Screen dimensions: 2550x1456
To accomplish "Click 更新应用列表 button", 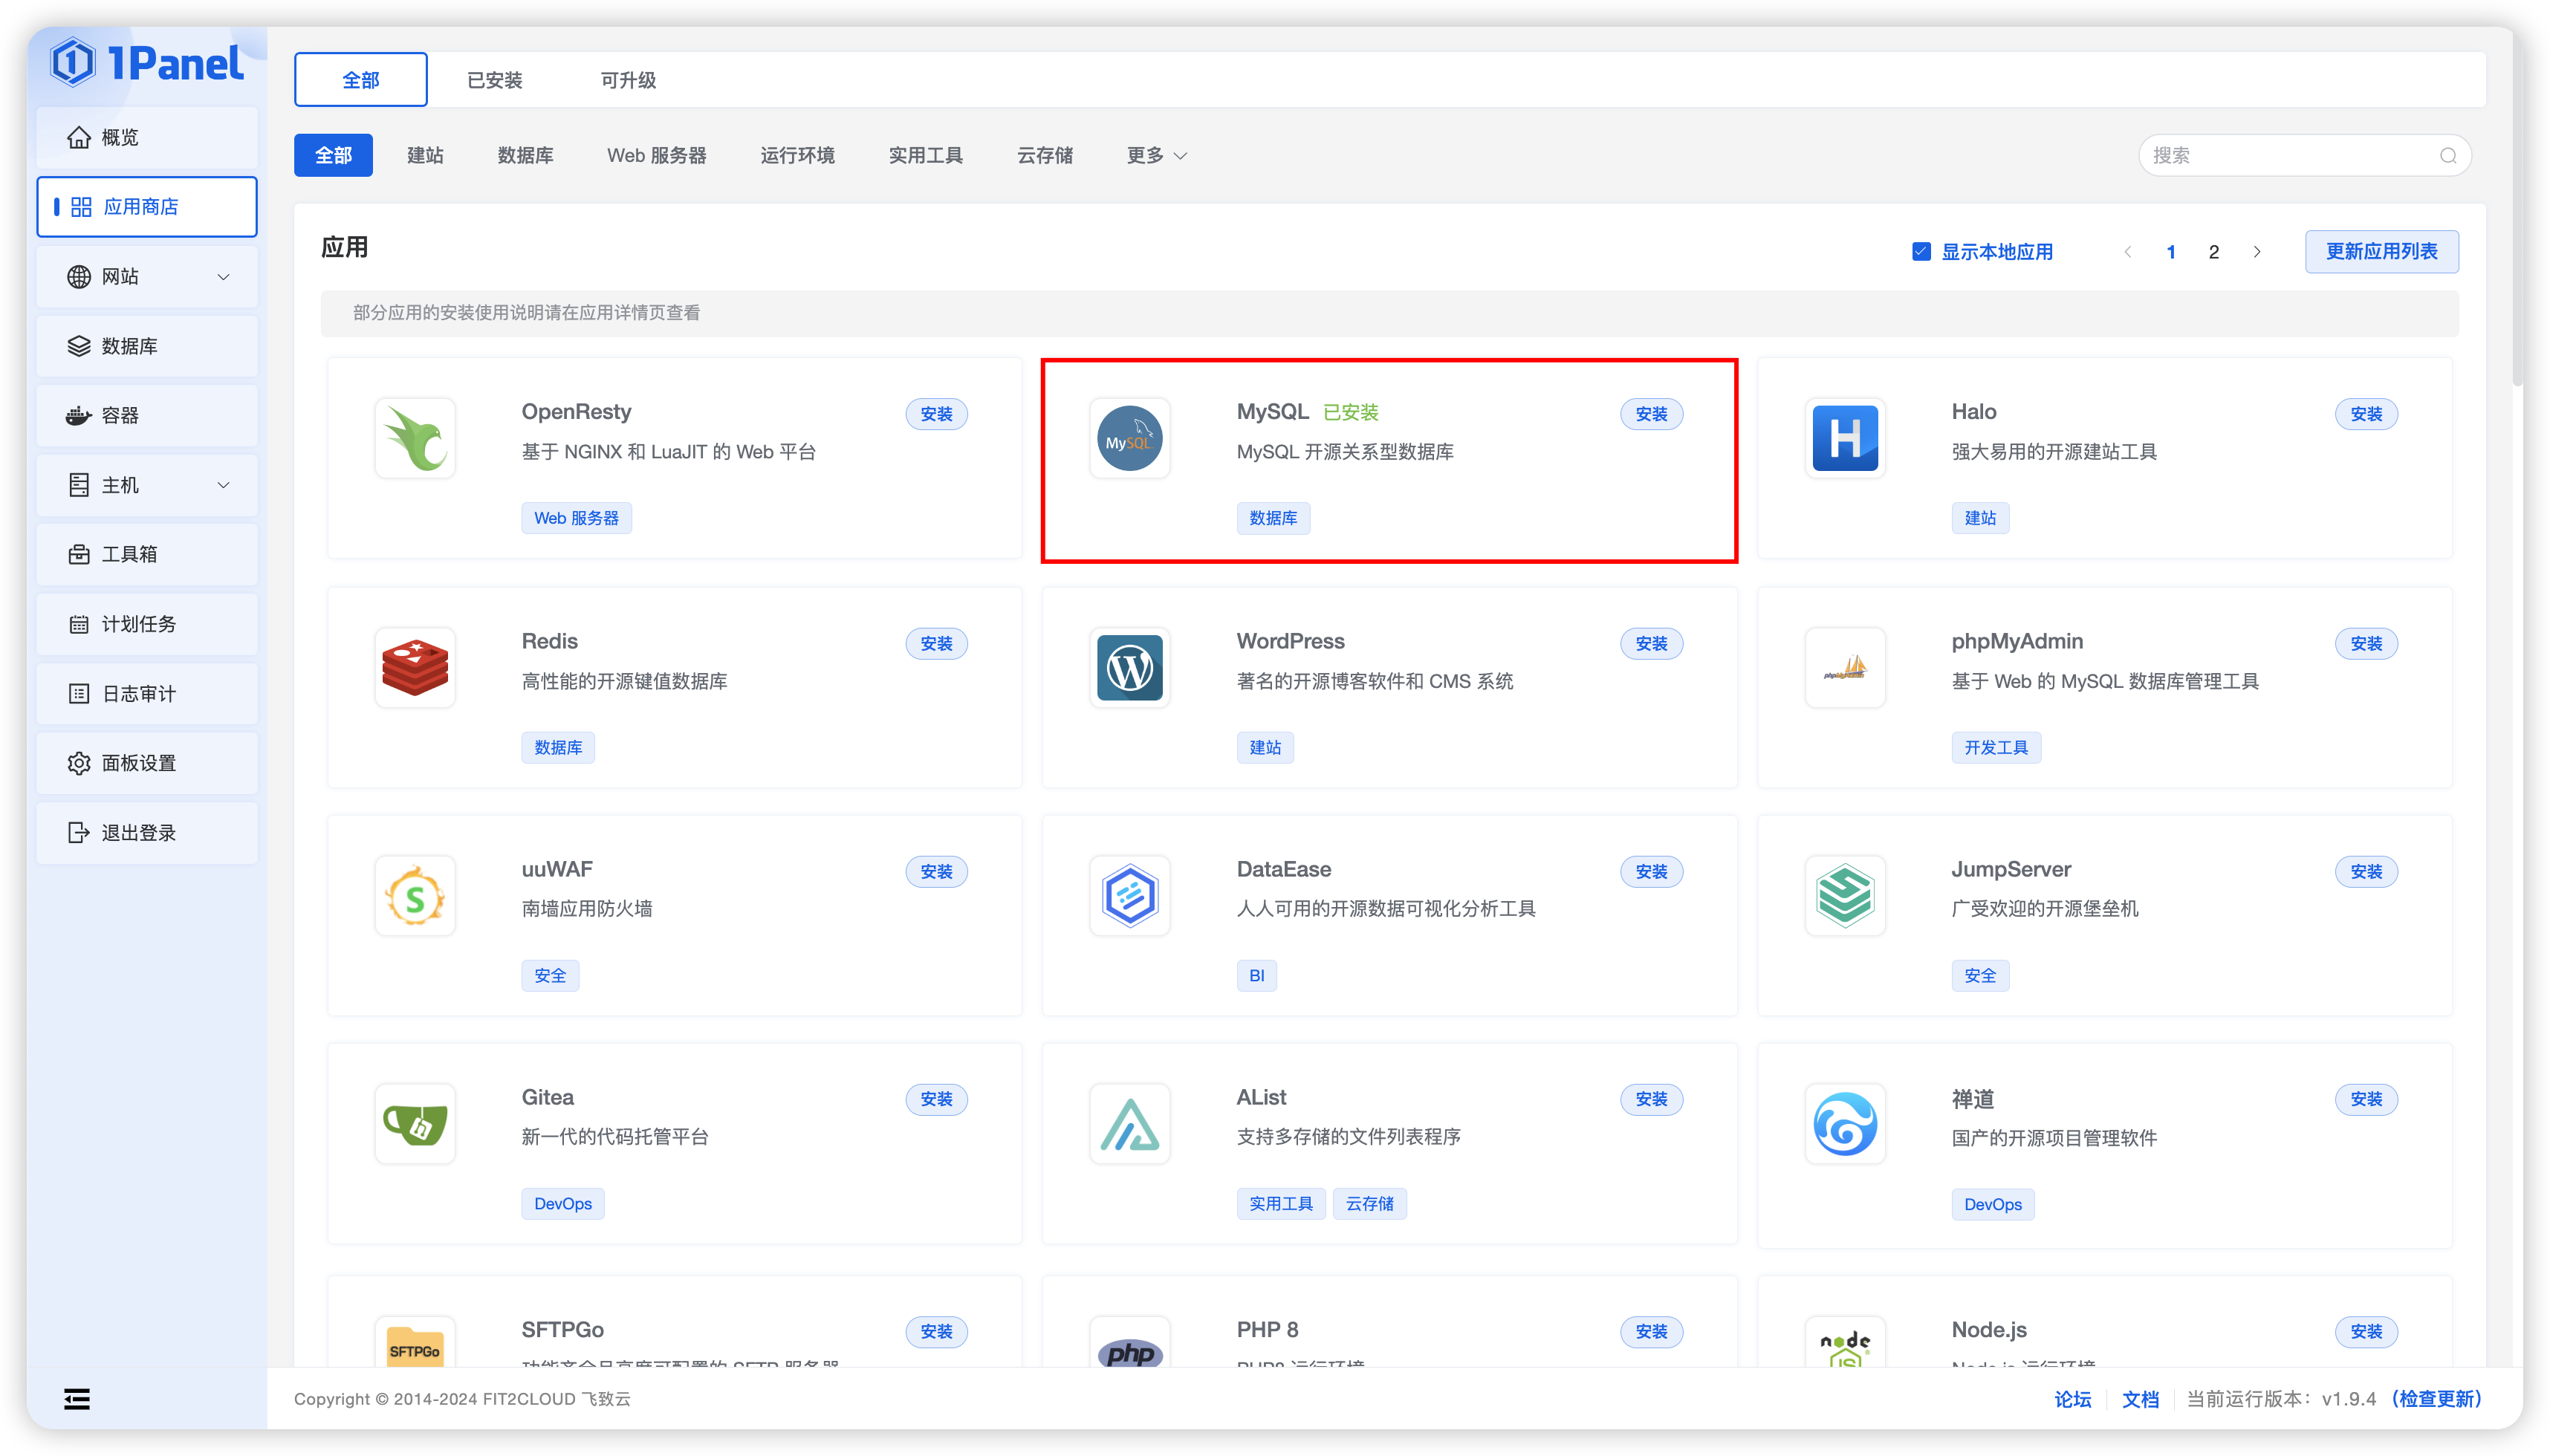I will (2381, 251).
